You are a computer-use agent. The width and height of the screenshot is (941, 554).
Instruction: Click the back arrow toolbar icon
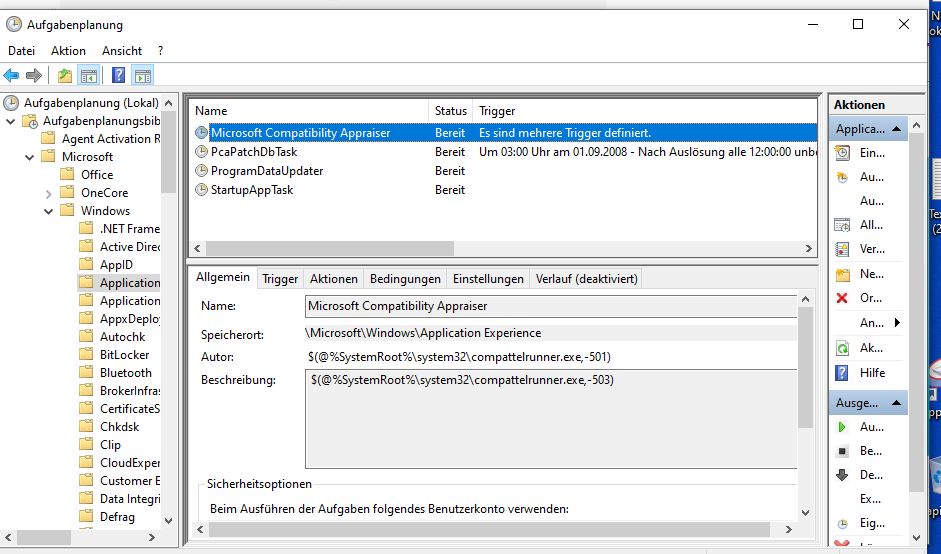tap(11, 76)
